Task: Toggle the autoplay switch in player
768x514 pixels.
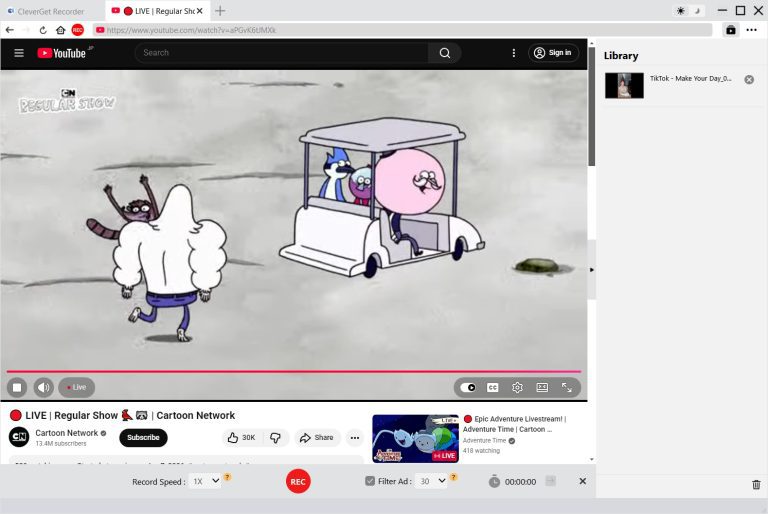Action: click(x=468, y=387)
